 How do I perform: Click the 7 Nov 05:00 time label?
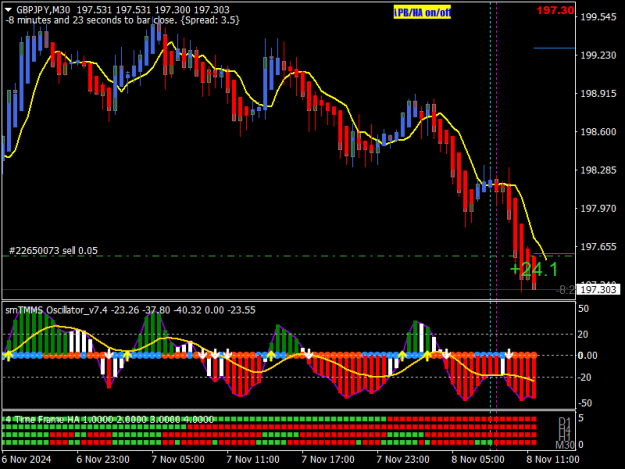click(178, 459)
